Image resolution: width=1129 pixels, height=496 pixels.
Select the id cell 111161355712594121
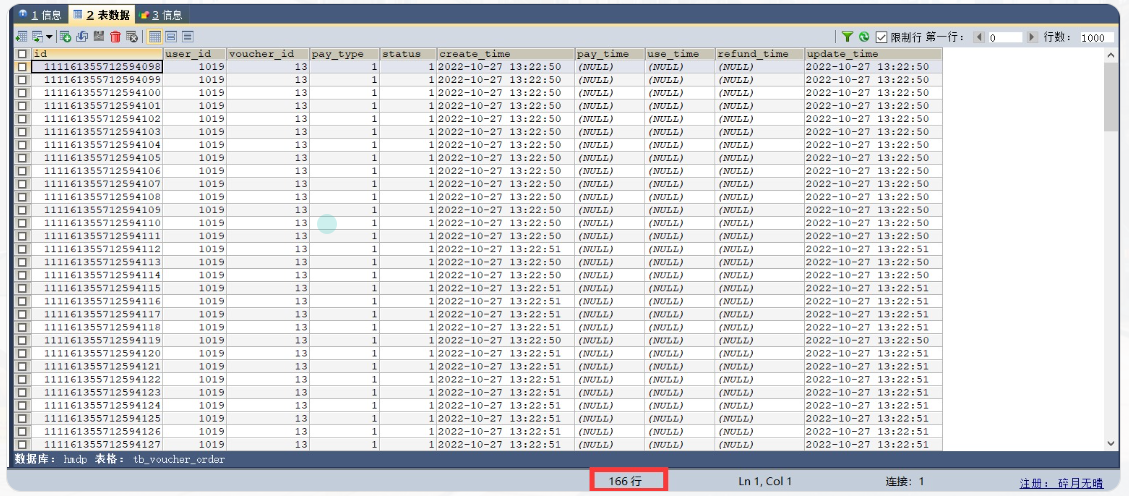click(97, 366)
